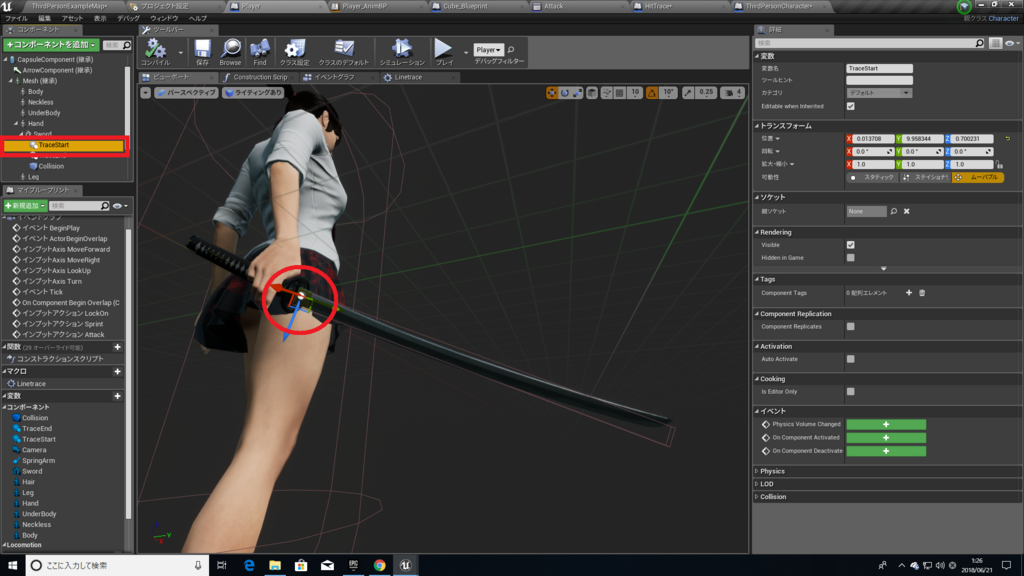Add Physics Volume Changed event
This screenshot has width=1024, height=576.
pos(886,424)
